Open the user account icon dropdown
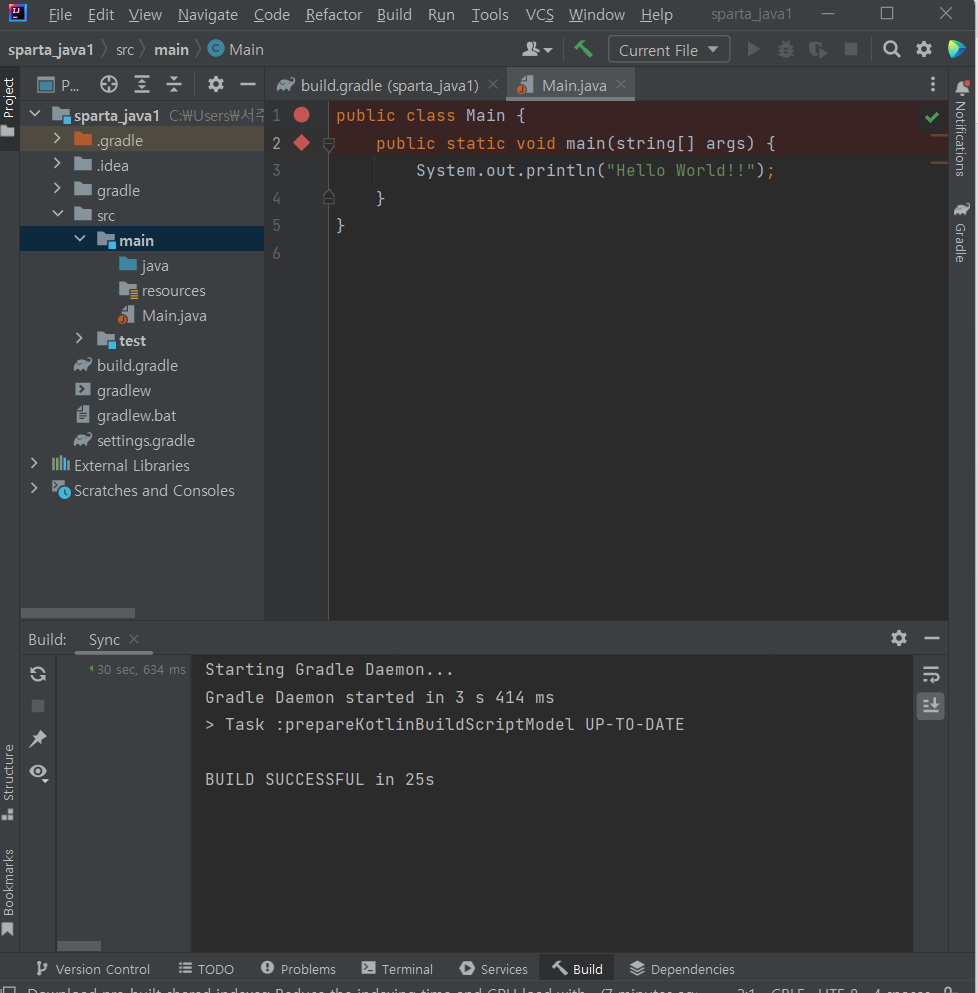The image size is (978, 993). coord(537,49)
